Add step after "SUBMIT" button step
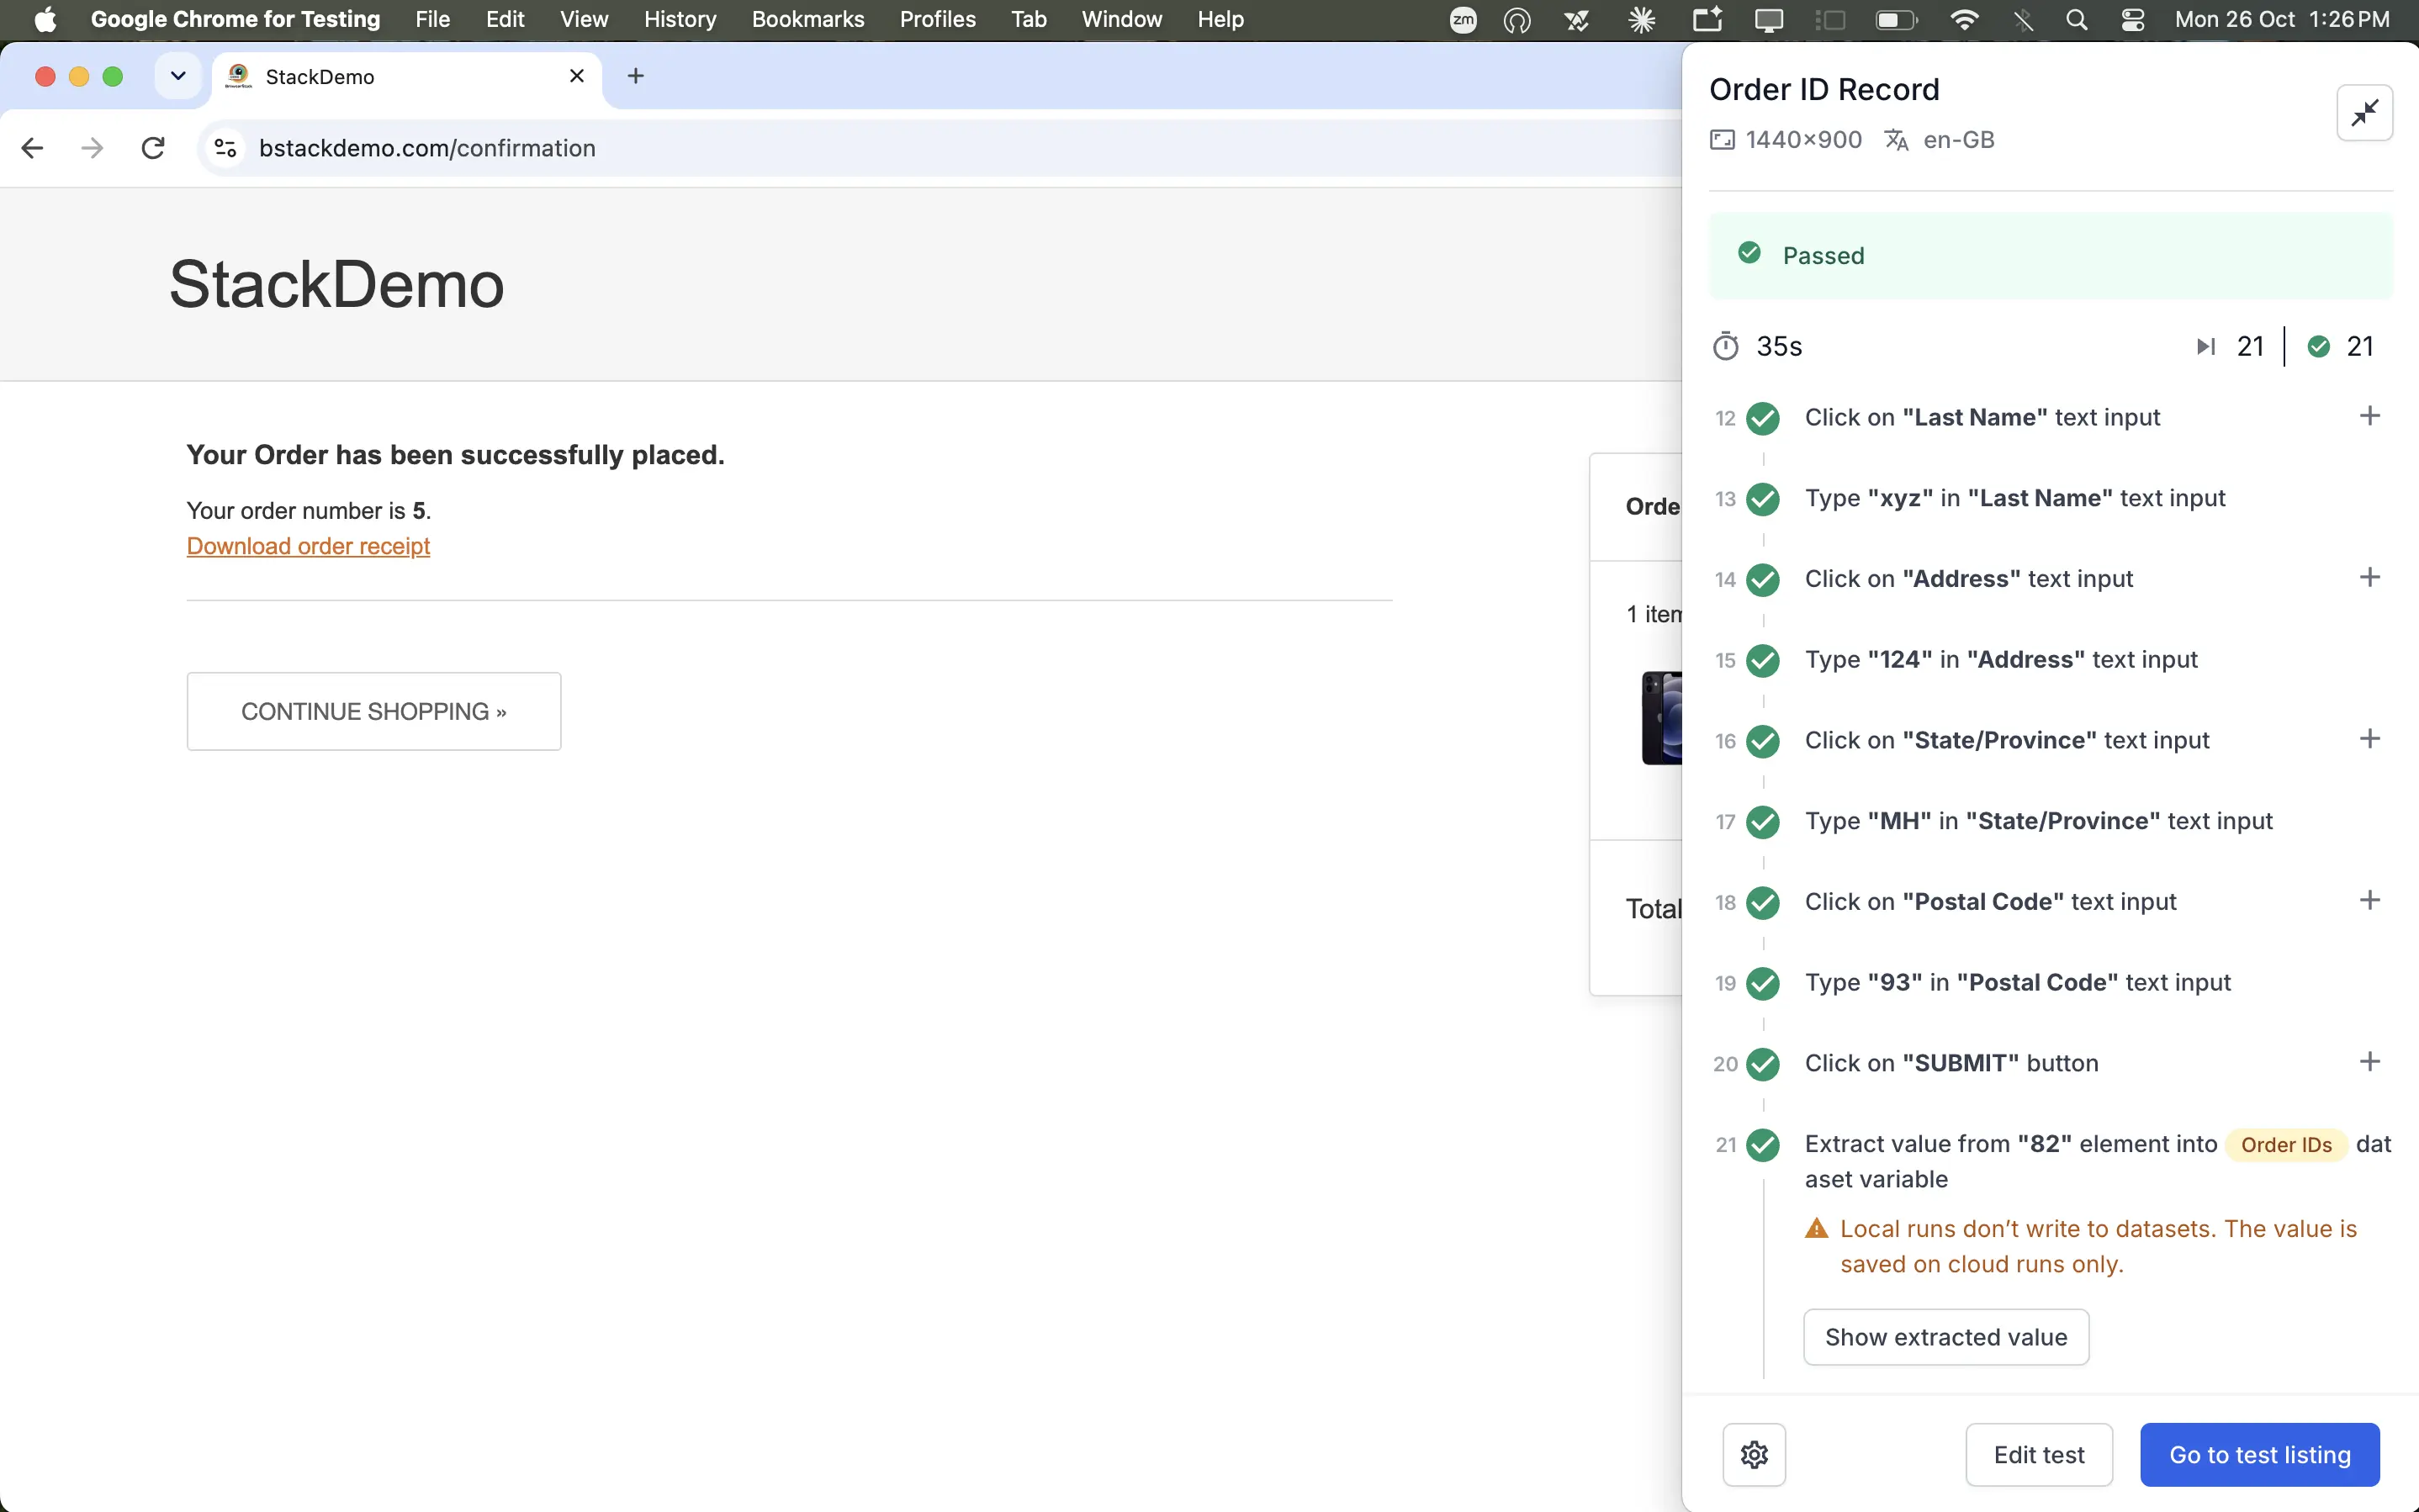Screen dimensions: 2419x1512 [2369, 1061]
